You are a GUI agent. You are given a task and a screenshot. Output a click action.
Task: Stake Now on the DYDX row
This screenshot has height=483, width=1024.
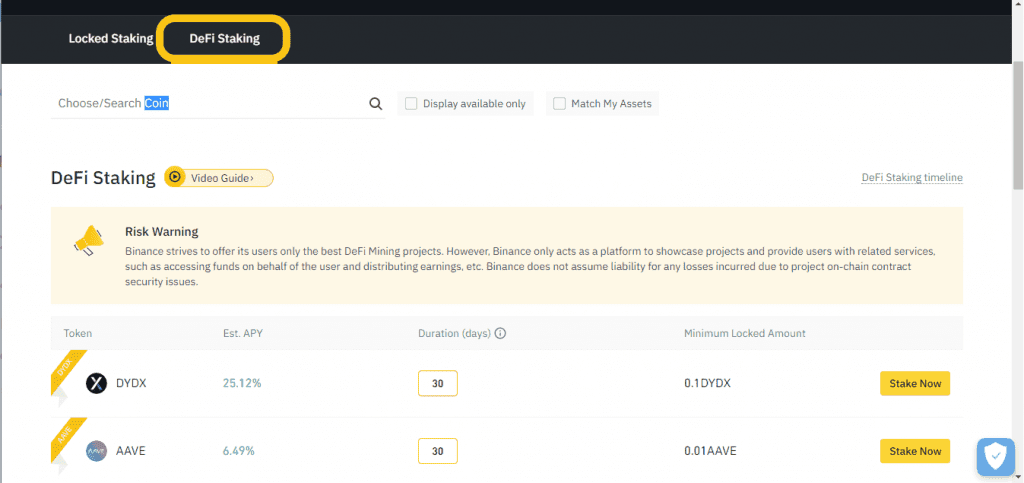[915, 383]
